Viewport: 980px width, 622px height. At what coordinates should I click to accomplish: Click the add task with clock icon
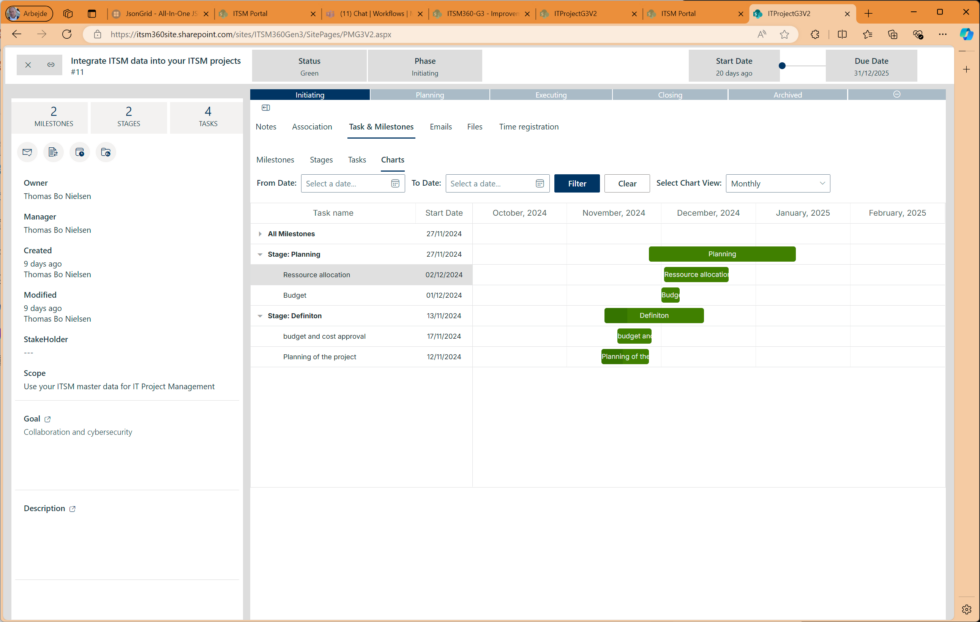click(x=80, y=152)
